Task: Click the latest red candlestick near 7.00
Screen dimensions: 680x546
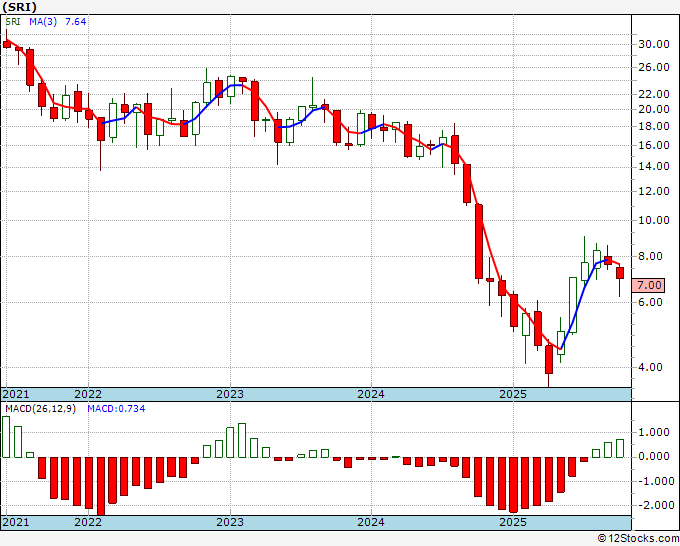Action: pos(620,273)
